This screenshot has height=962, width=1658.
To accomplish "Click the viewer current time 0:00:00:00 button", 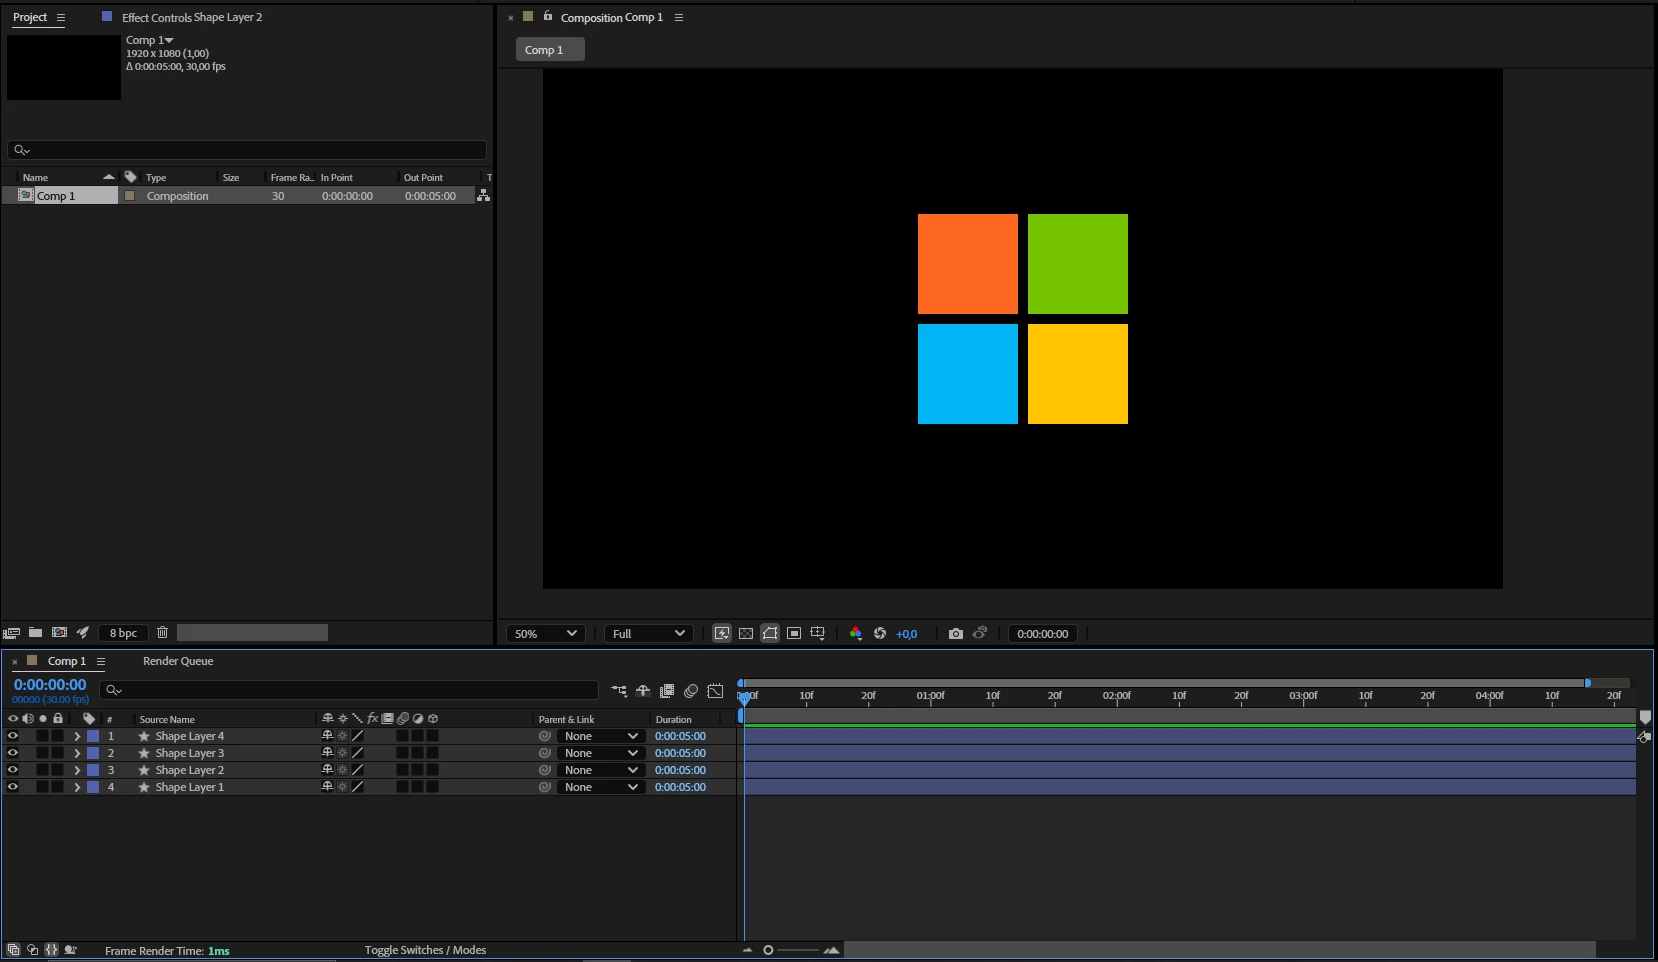I will click(x=1042, y=633).
